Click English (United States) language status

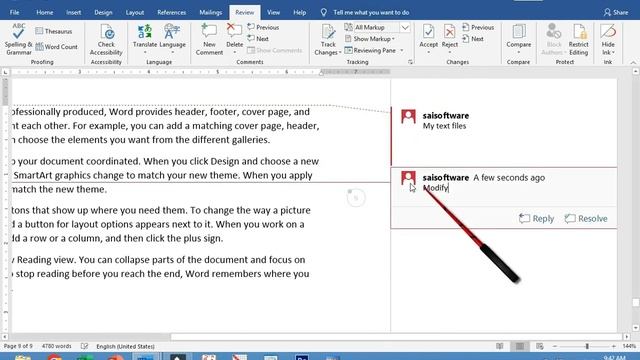point(125,346)
